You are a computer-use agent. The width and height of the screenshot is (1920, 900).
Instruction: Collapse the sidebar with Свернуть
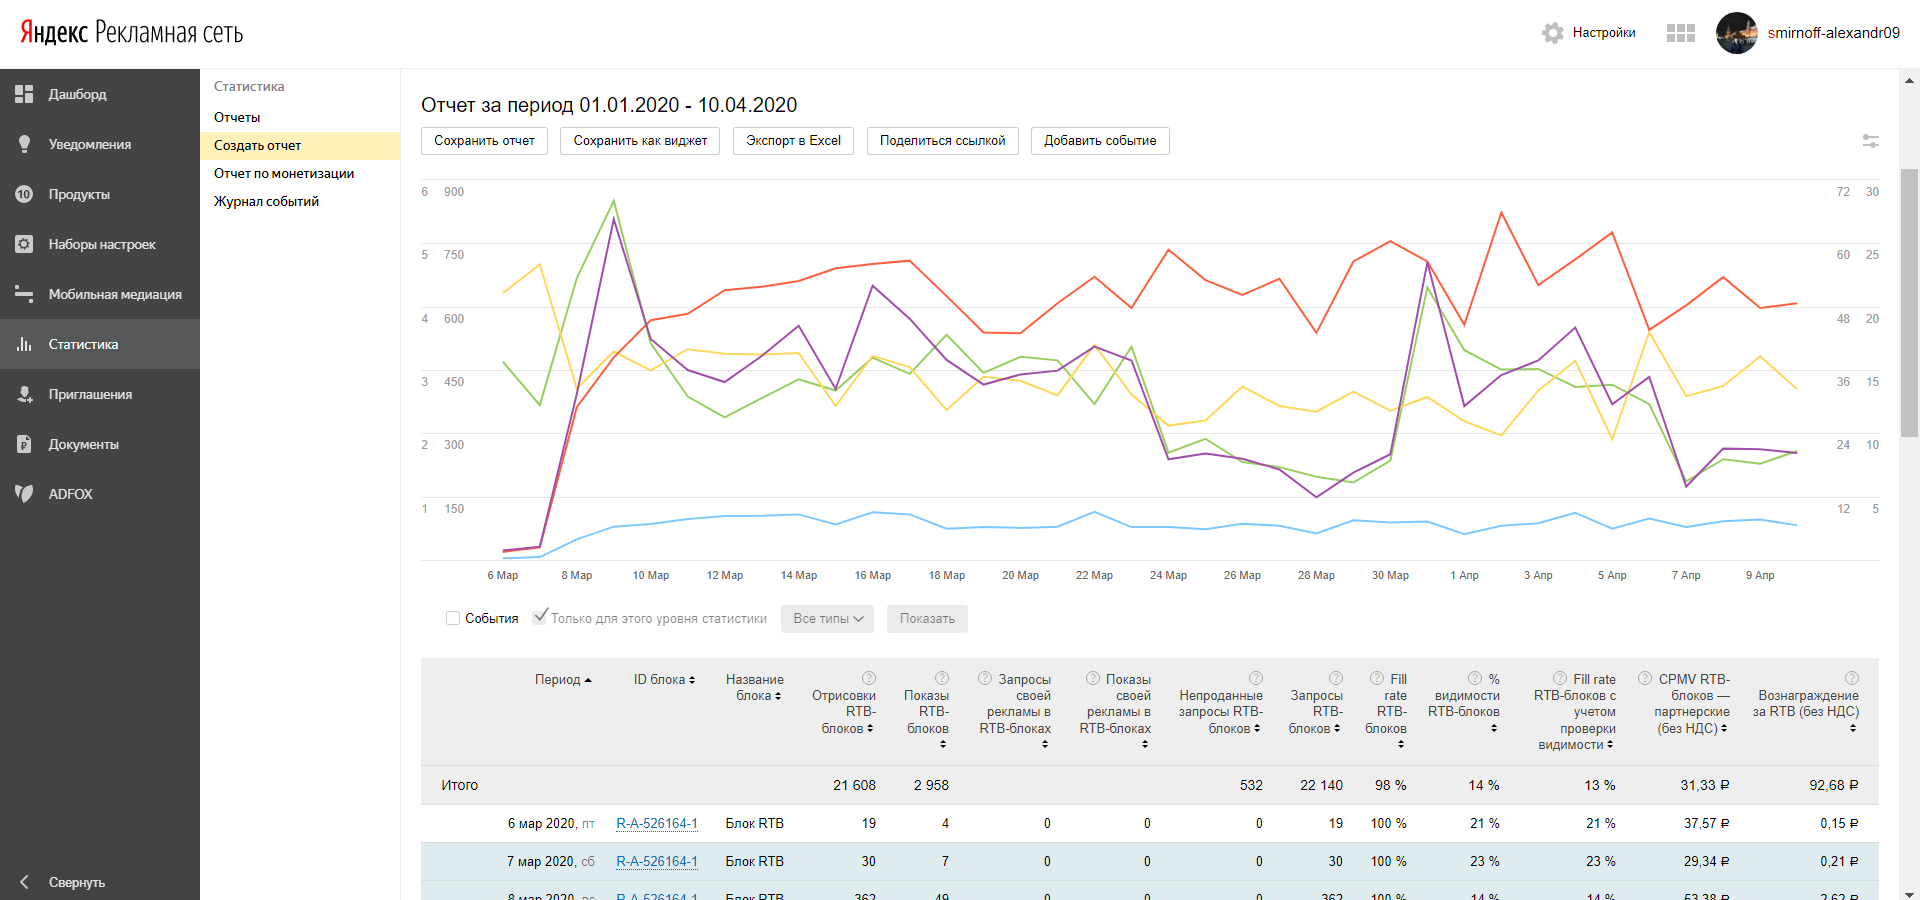76,882
